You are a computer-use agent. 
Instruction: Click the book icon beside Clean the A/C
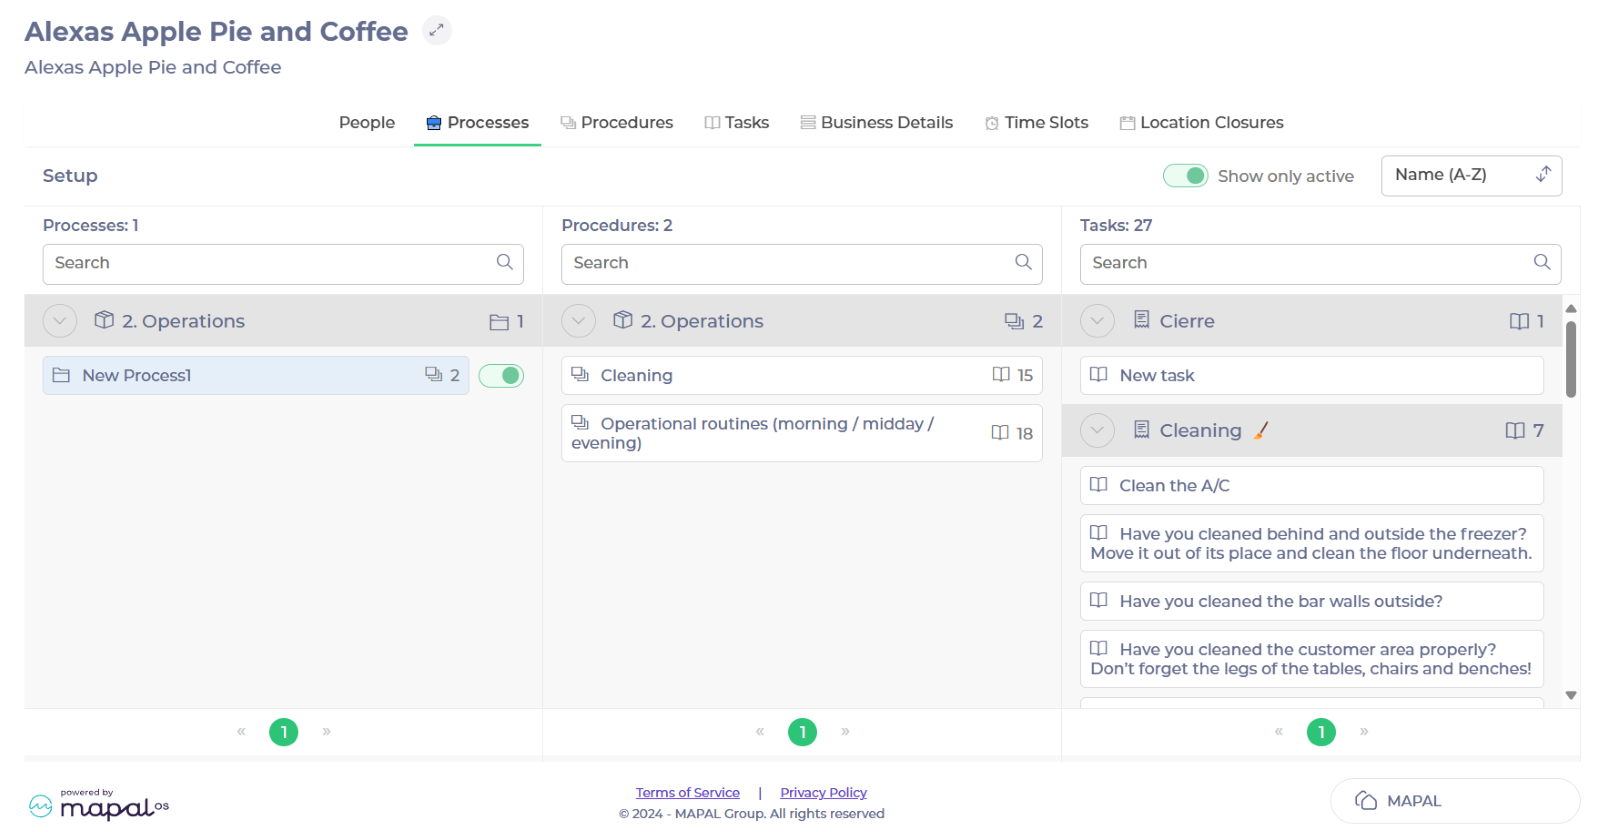(1098, 484)
